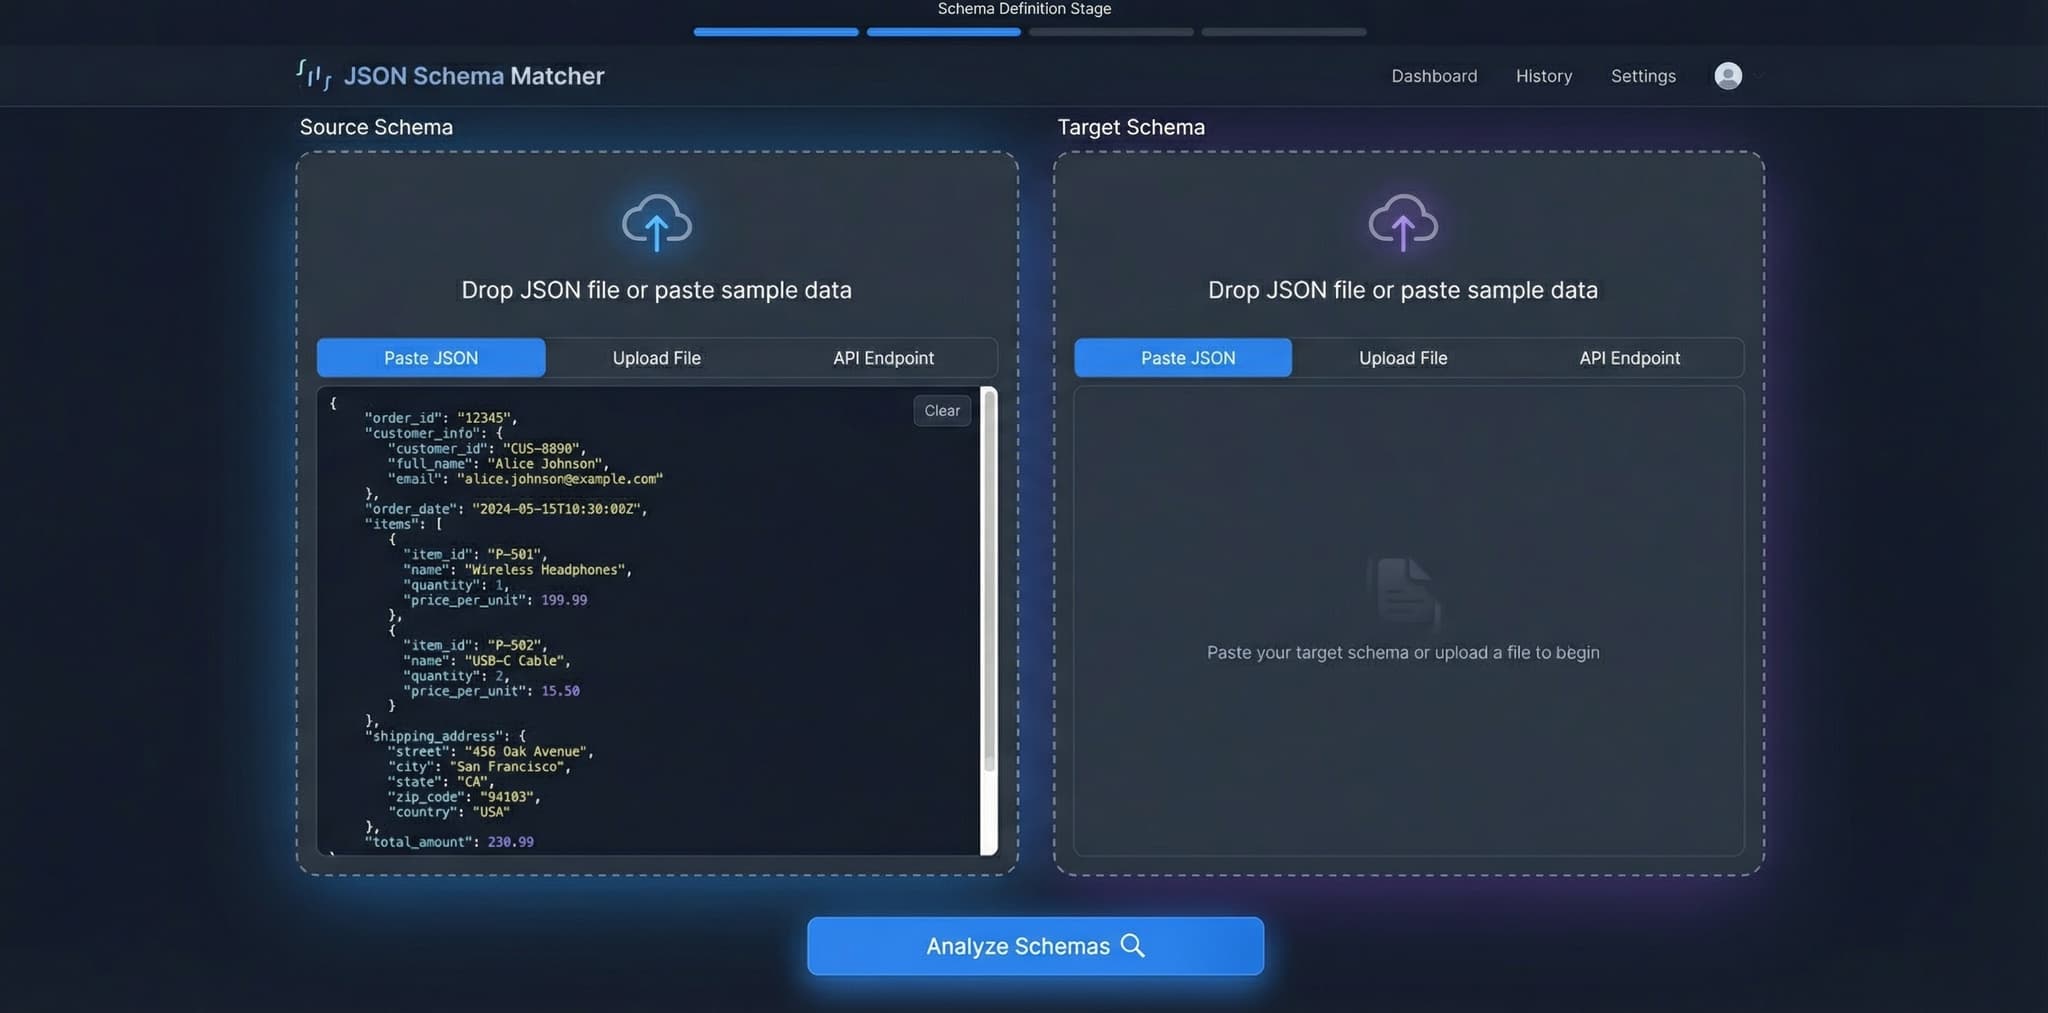The width and height of the screenshot is (2048, 1013).
Task: Click the source JSON editor scrollbar
Action: (989, 580)
